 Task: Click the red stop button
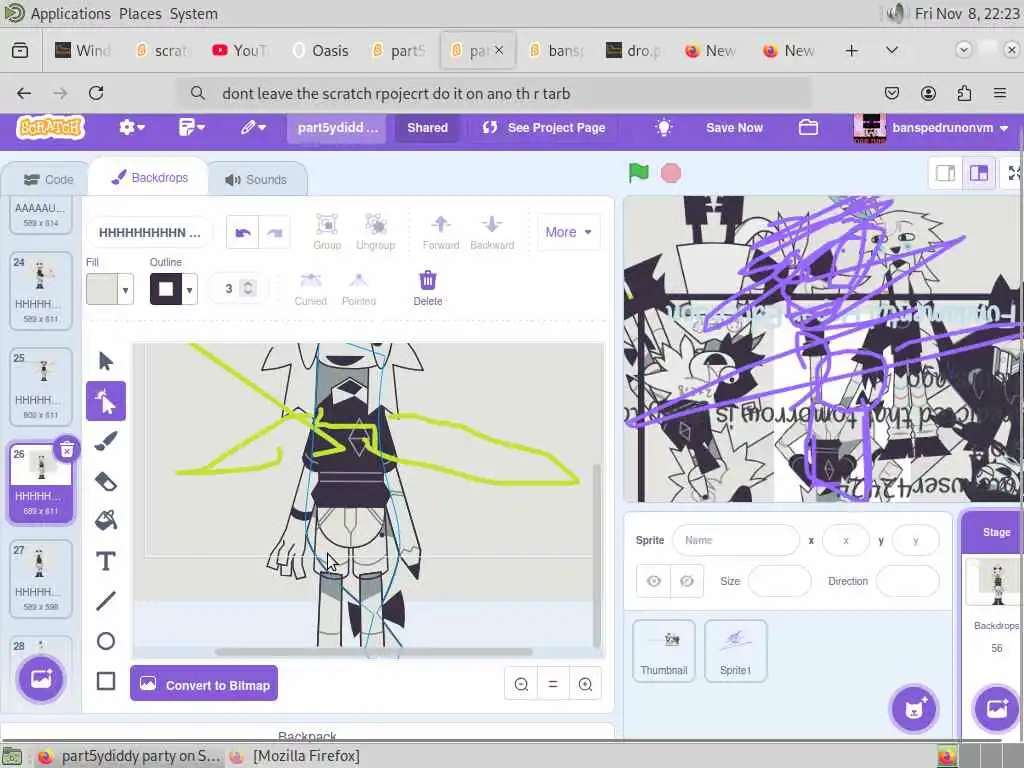pyautogui.click(x=671, y=173)
